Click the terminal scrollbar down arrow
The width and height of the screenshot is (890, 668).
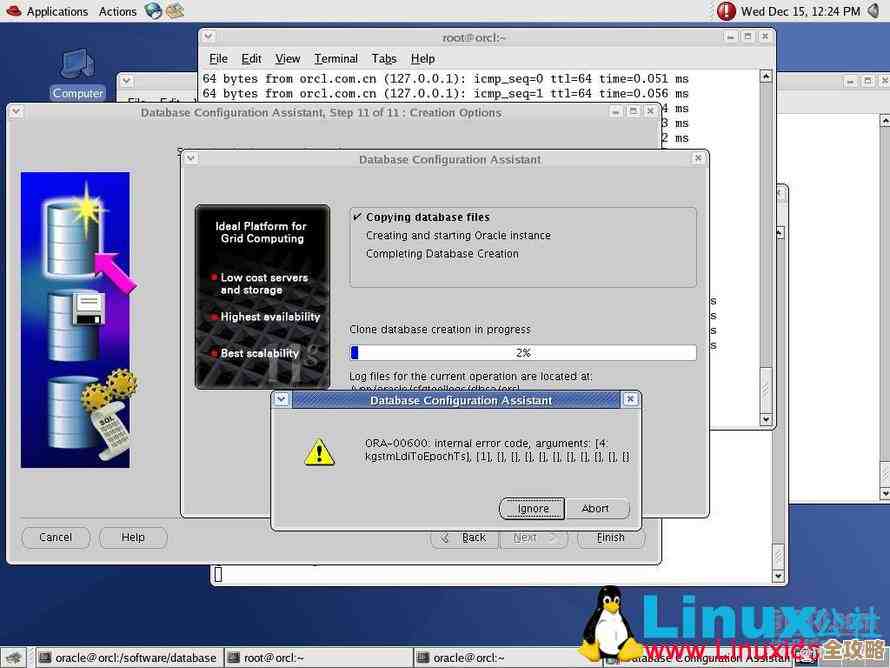click(766, 419)
